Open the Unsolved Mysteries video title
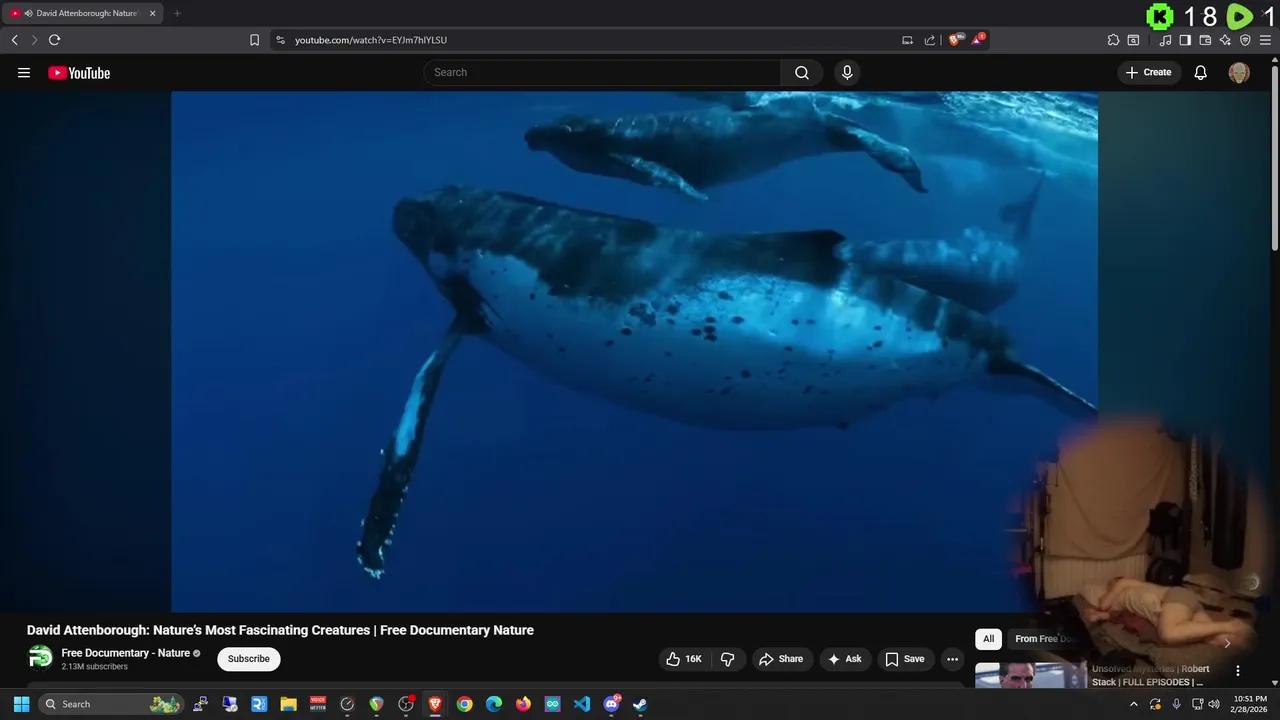The width and height of the screenshot is (1280, 720). pyautogui.click(x=1151, y=675)
